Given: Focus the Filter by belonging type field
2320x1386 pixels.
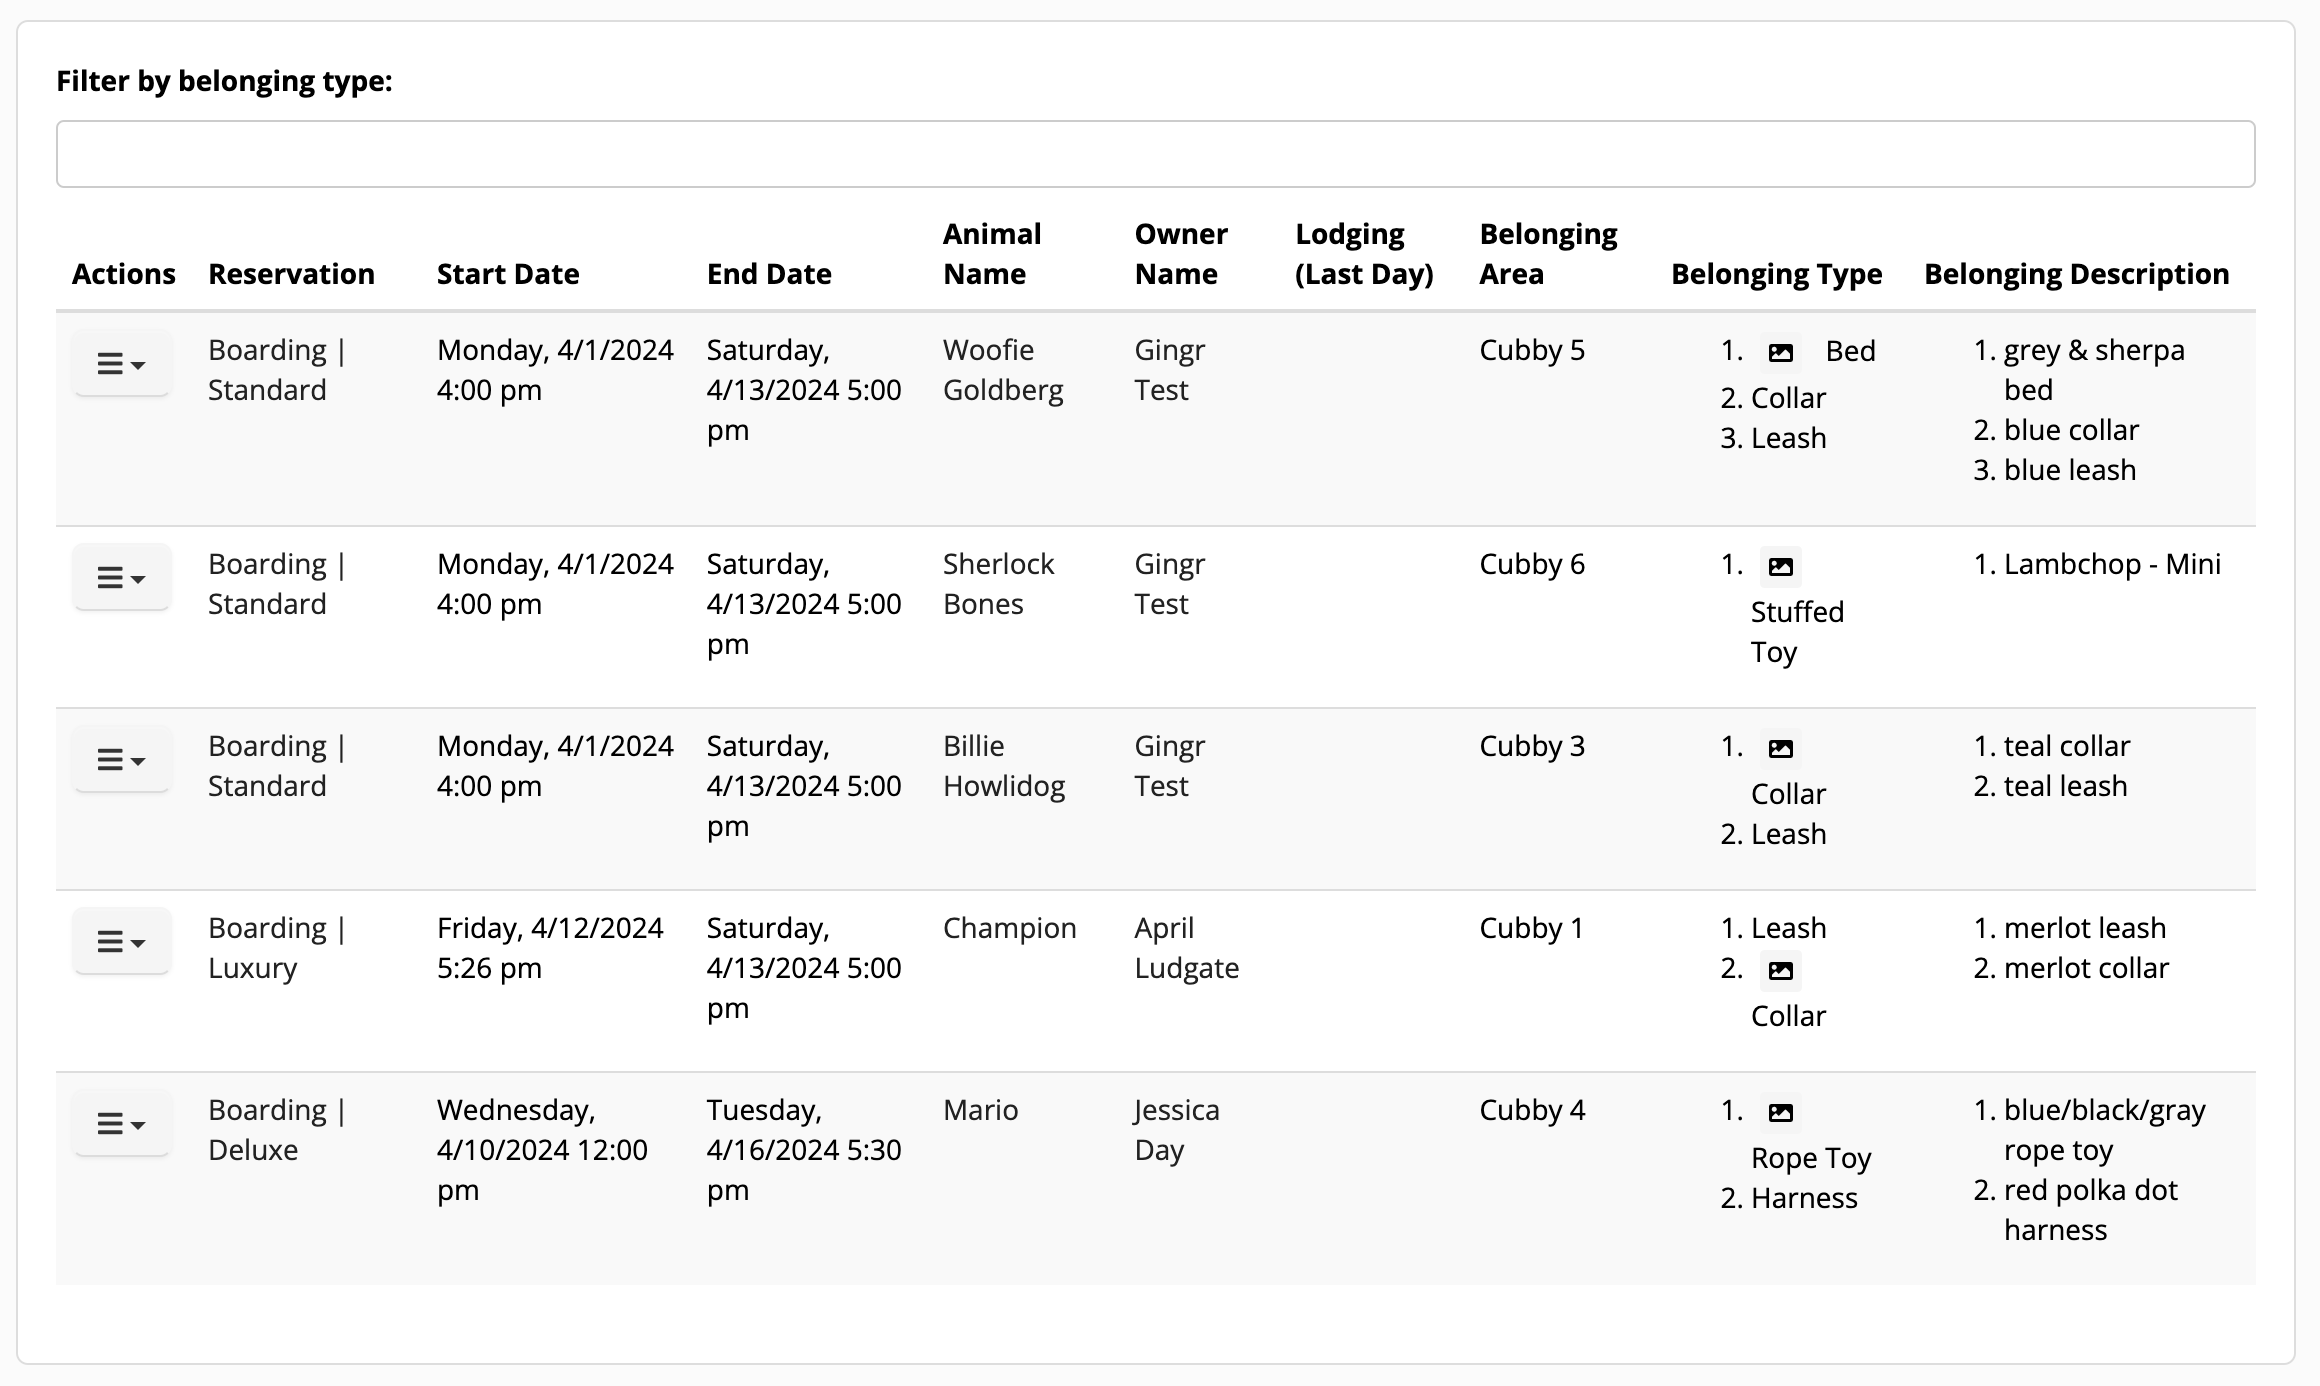Looking at the screenshot, I should tap(1155, 154).
